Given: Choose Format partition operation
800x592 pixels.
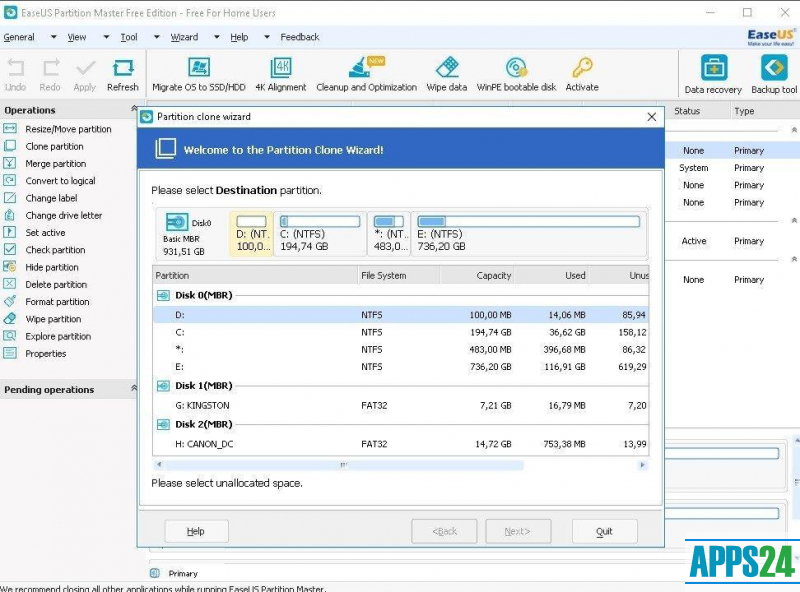Looking at the screenshot, I should (57, 302).
